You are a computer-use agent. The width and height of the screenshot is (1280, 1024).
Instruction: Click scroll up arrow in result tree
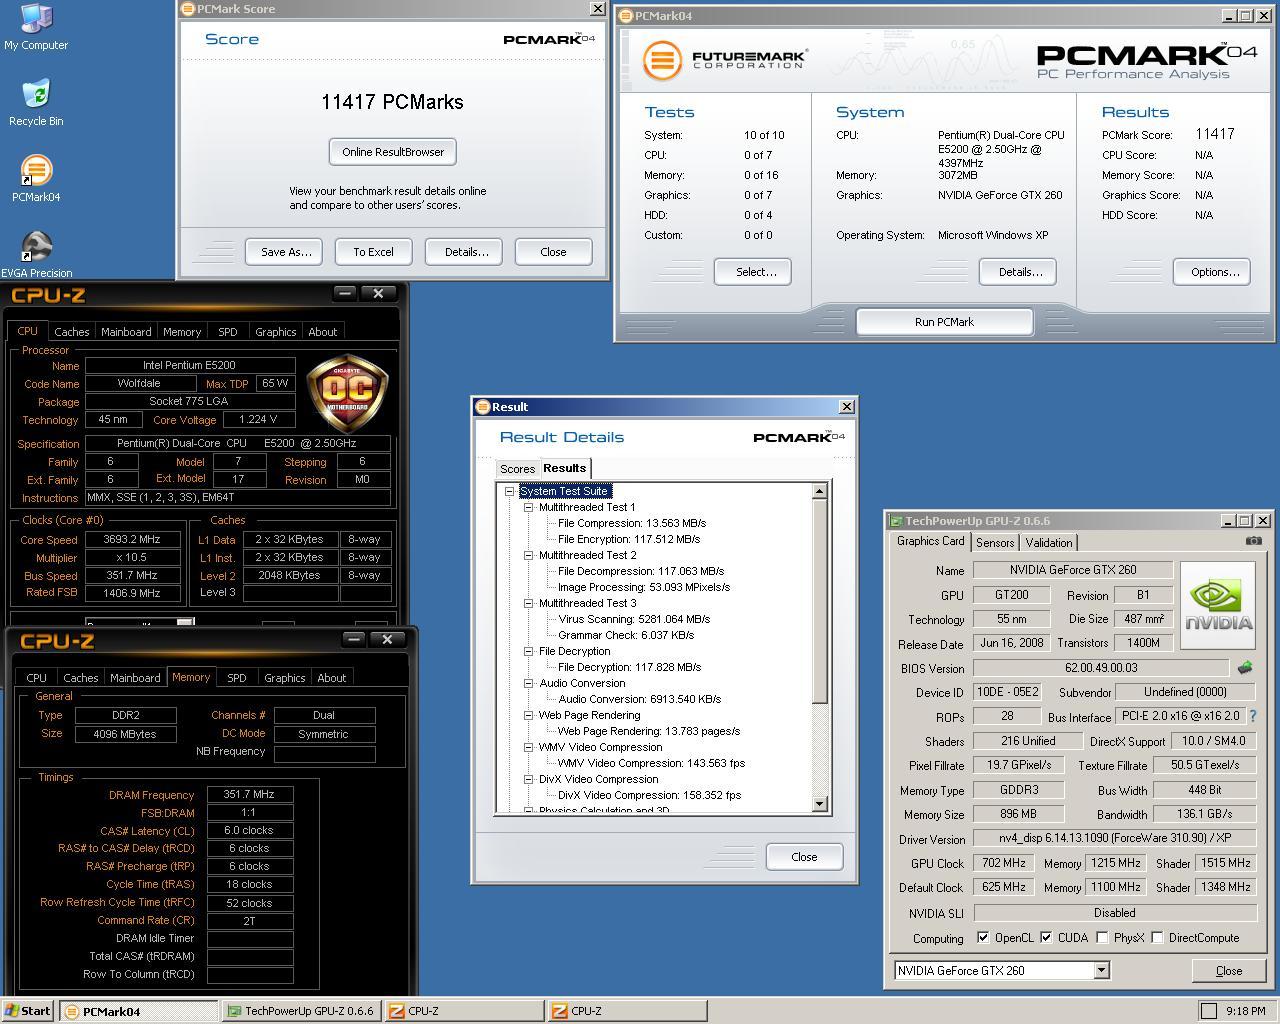(820, 491)
